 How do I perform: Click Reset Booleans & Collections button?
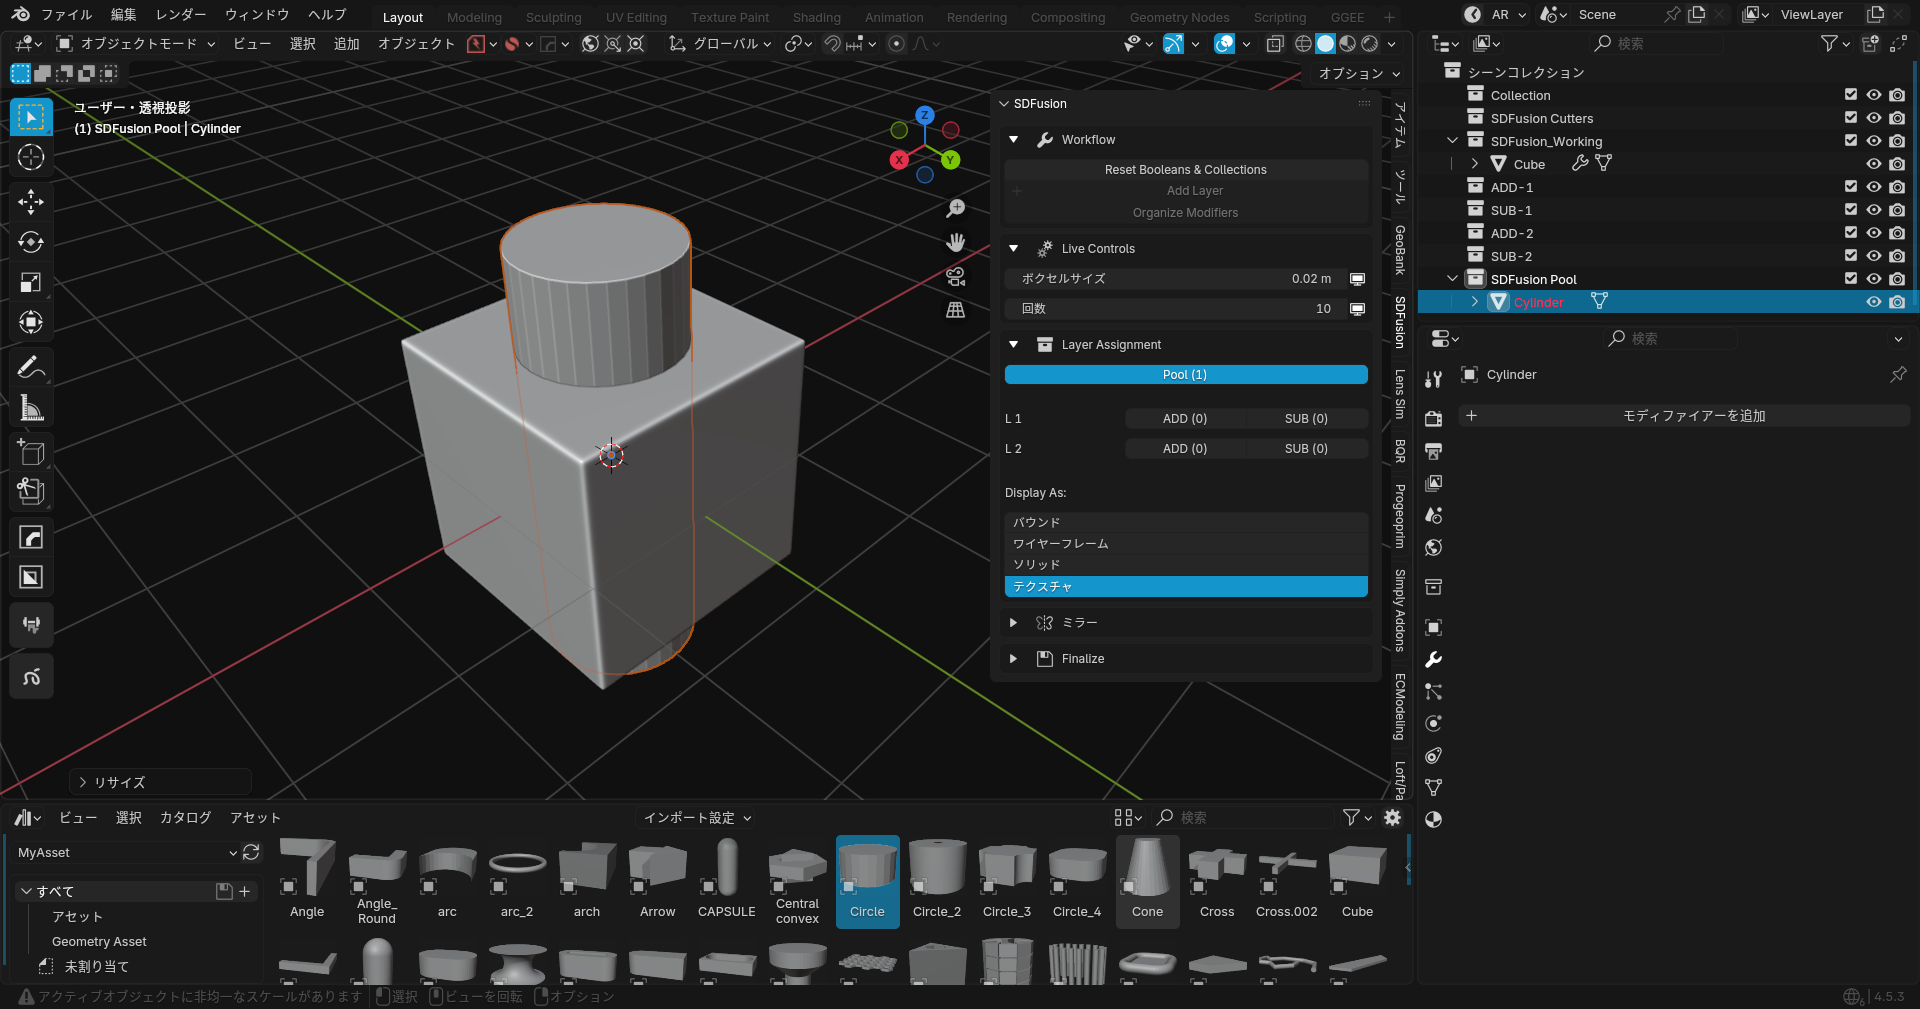[1186, 170]
